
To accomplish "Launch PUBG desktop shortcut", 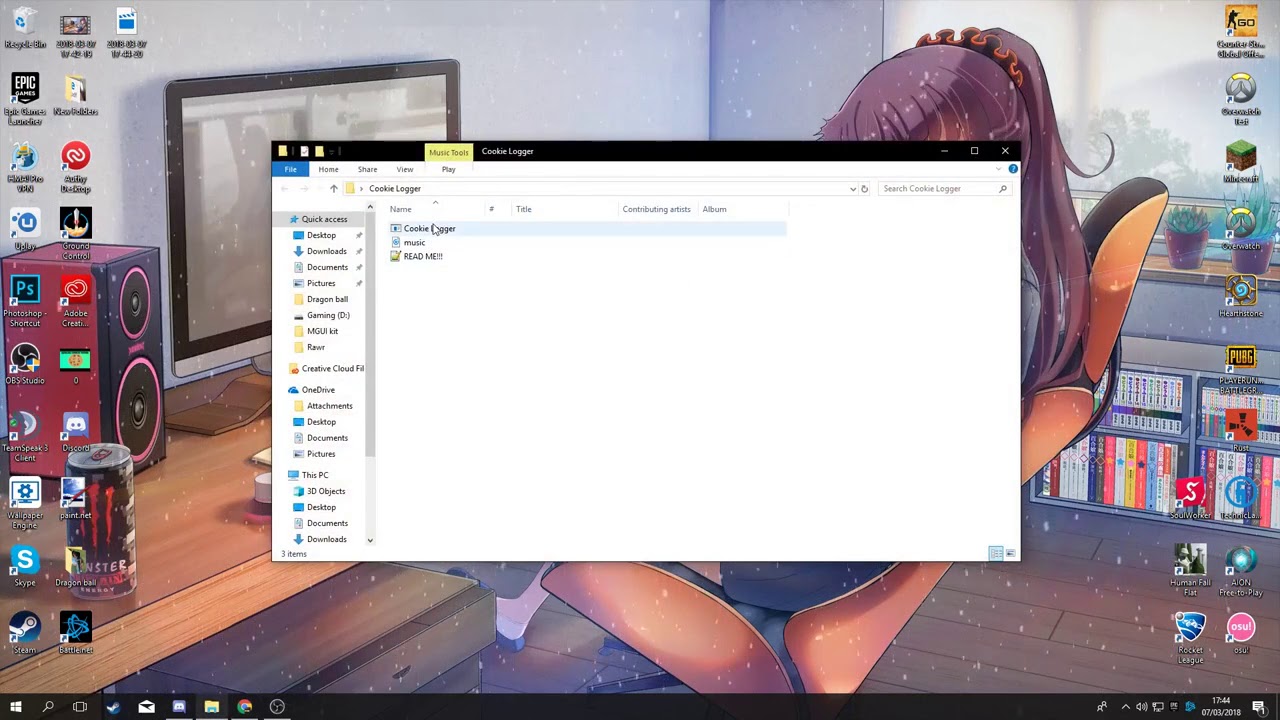I will coord(1241,369).
